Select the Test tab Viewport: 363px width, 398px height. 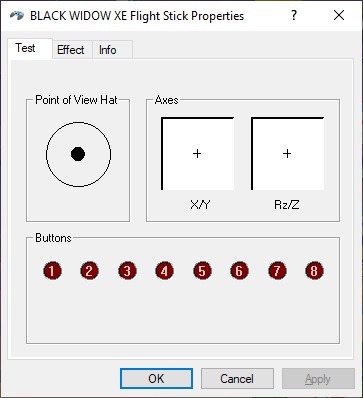click(29, 49)
